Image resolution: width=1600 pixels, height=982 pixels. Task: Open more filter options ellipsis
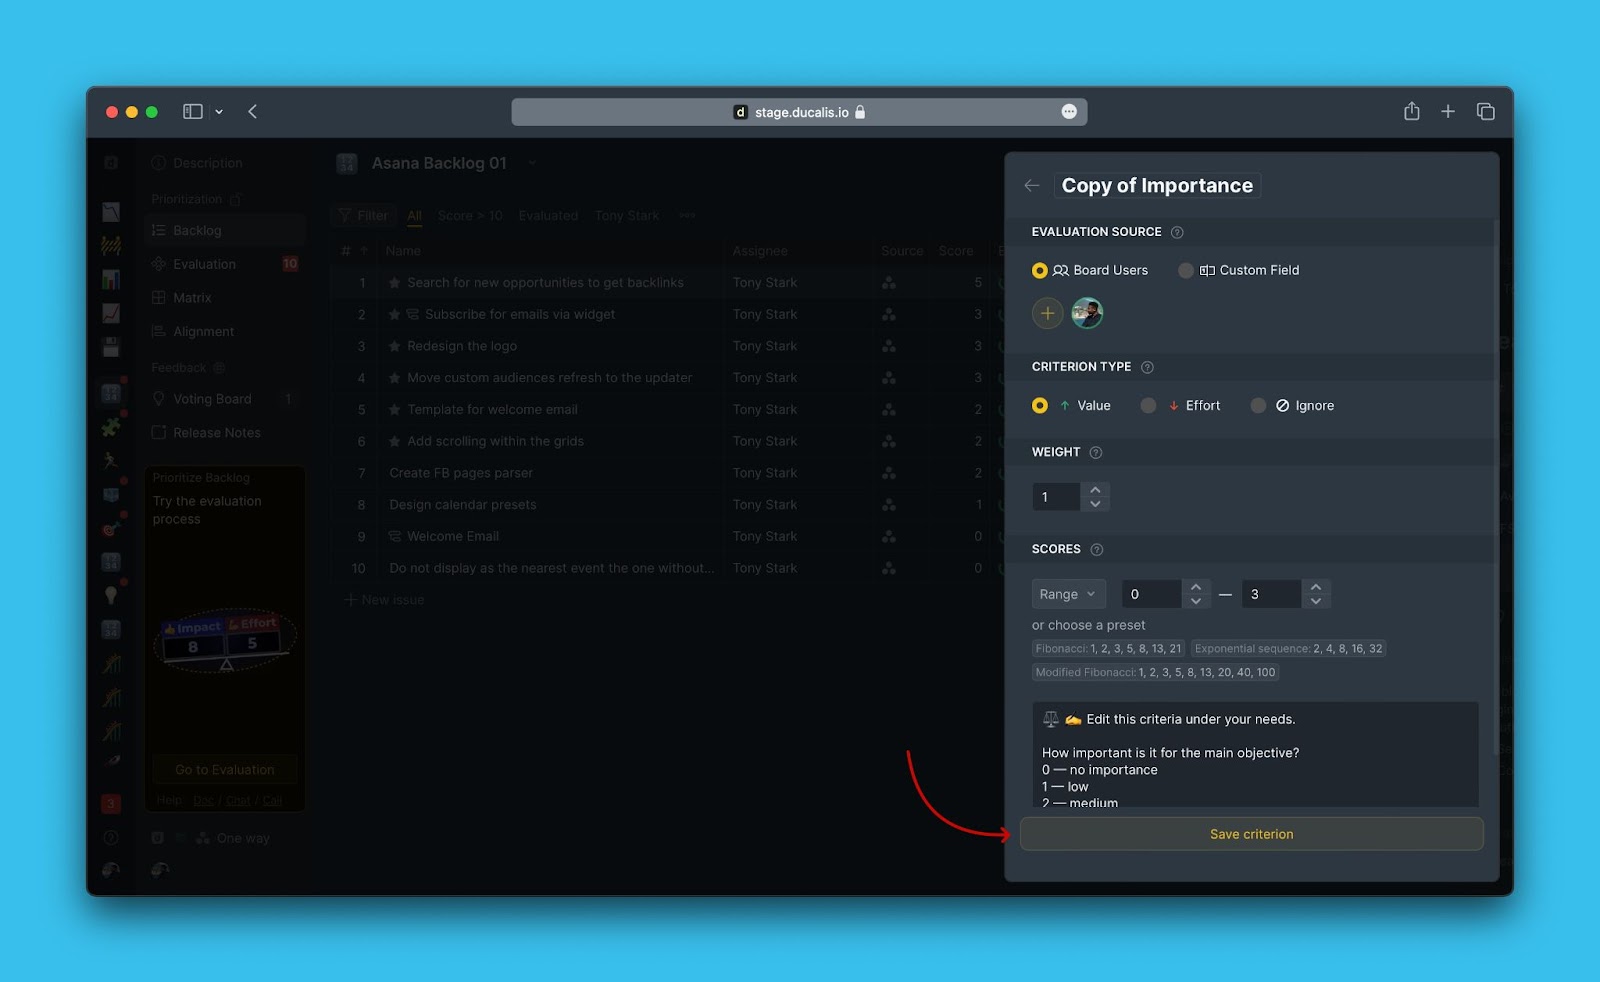point(687,216)
